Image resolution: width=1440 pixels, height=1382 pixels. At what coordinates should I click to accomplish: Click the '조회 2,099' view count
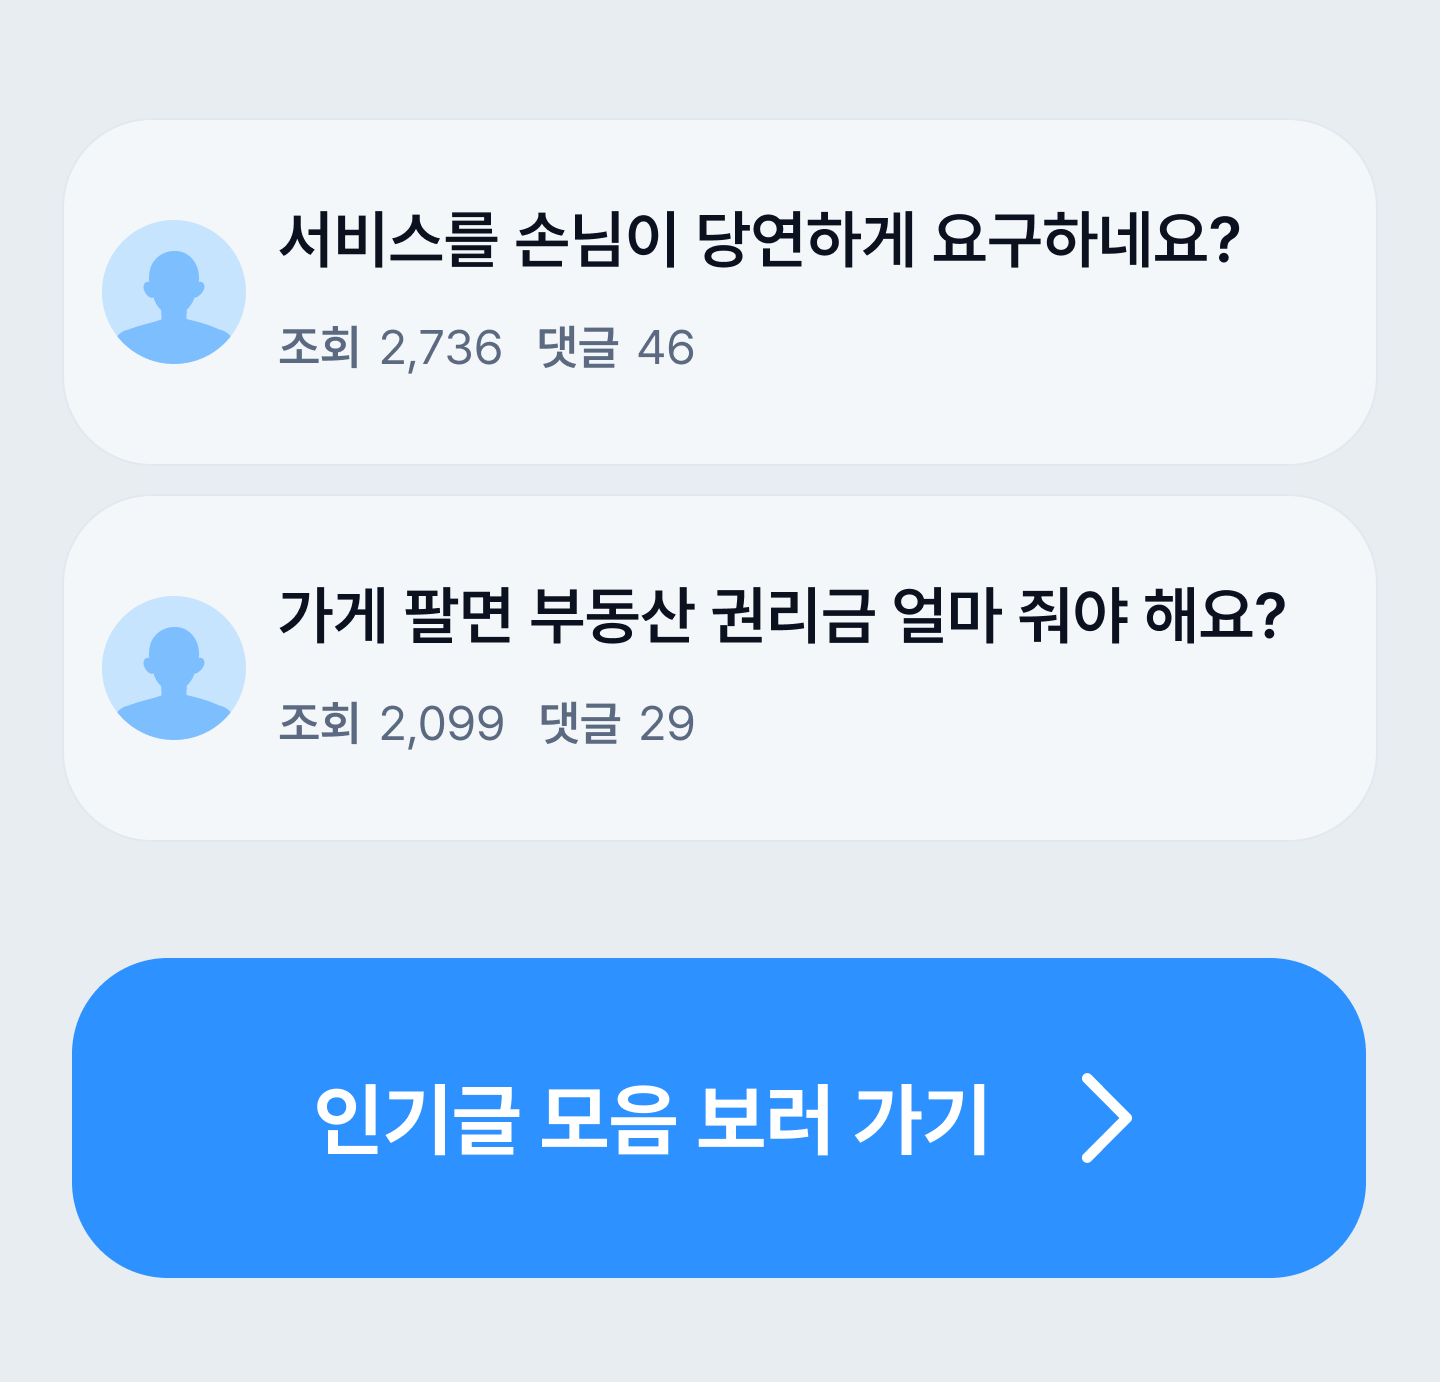coord(391,724)
